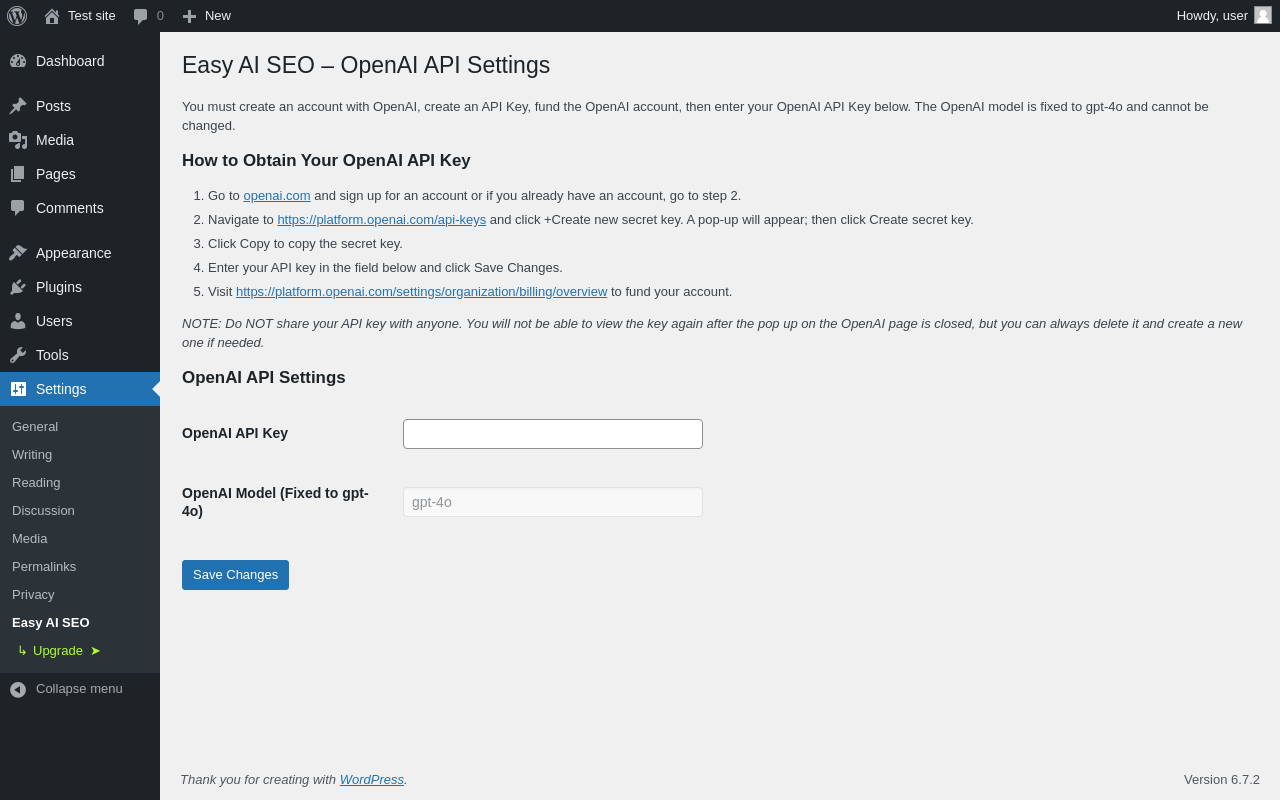This screenshot has width=1280, height=800.
Task: Click the Dashboard gauge icon
Action: point(18,61)
